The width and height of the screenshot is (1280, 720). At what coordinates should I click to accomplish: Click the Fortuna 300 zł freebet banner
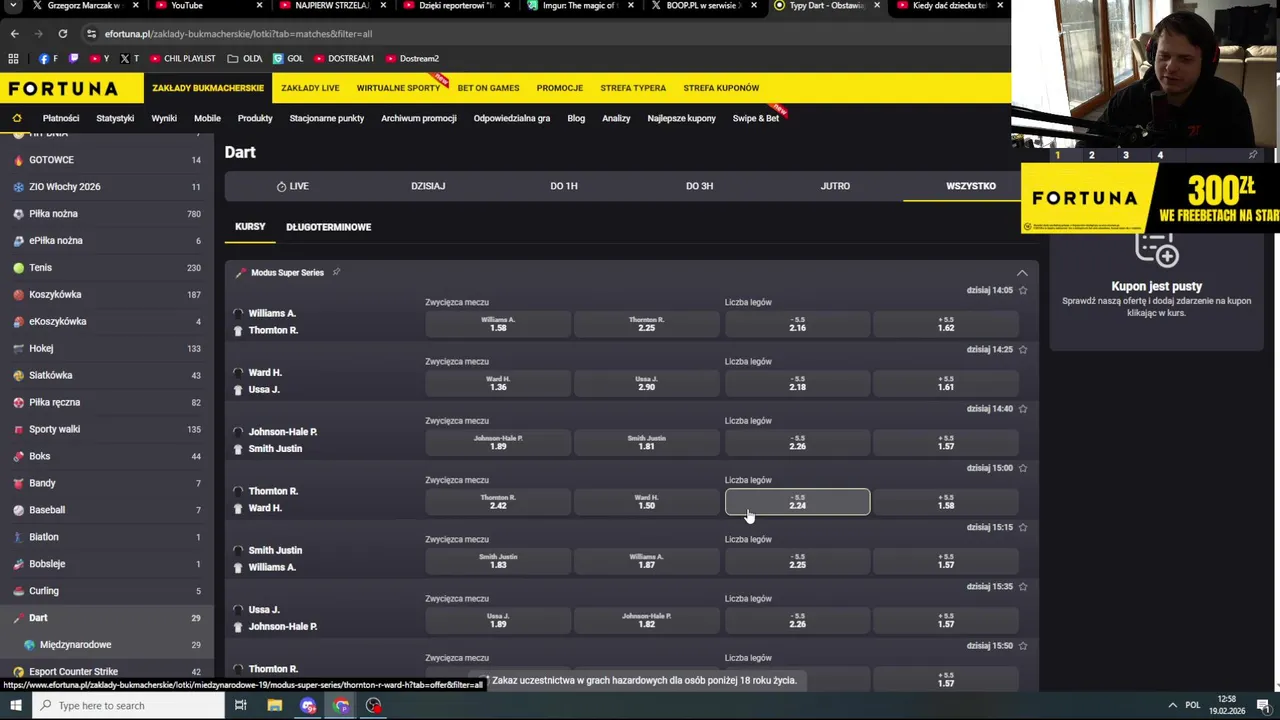tap(1150, 198)
